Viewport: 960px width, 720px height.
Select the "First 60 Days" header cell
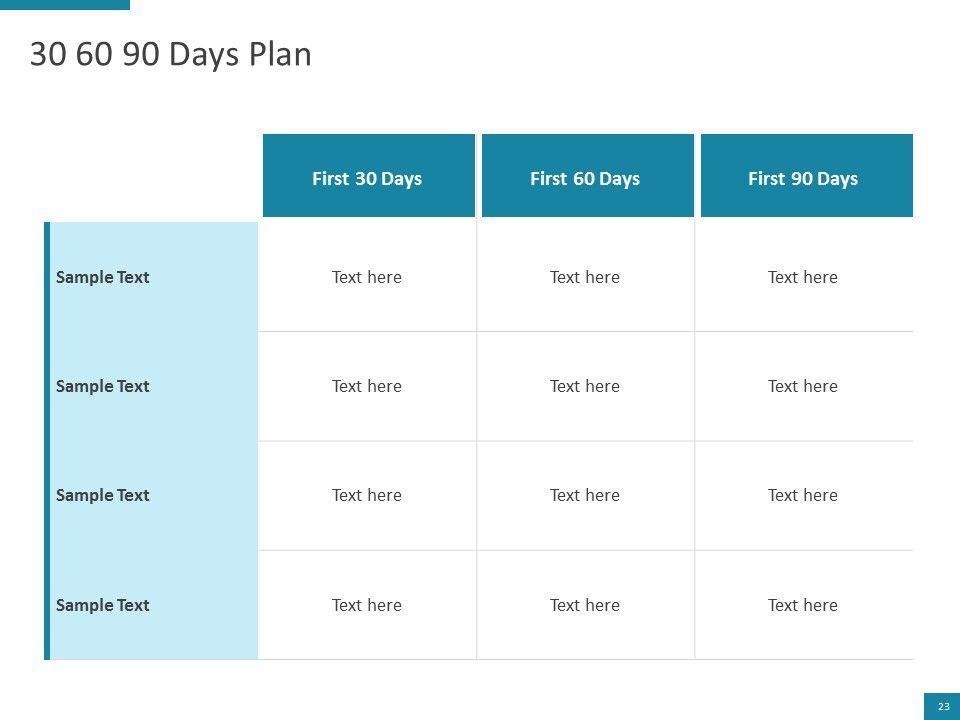tap(585, 179)
